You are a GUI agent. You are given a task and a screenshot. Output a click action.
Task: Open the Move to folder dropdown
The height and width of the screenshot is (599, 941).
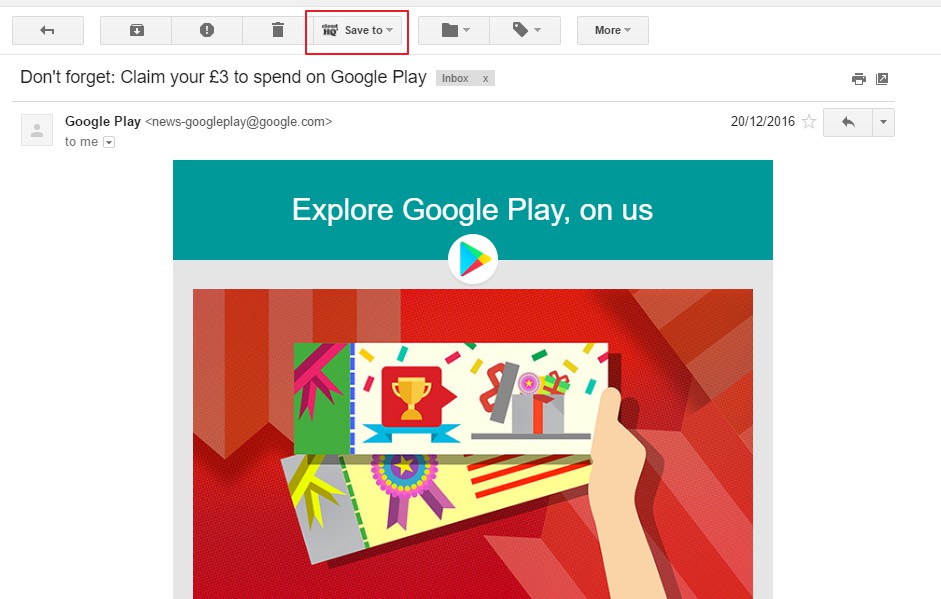pyautogui.click(x=454, y=30)
